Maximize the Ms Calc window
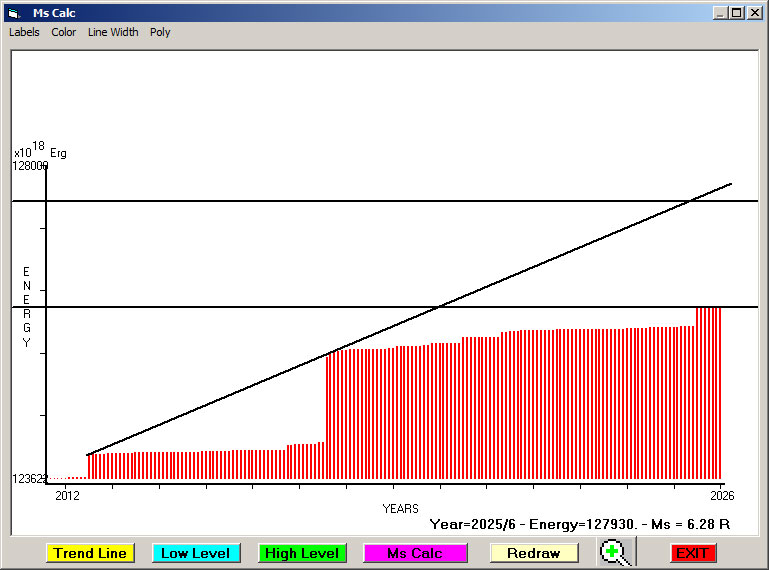This screenshot has height=570, width=769. point(737,13)
